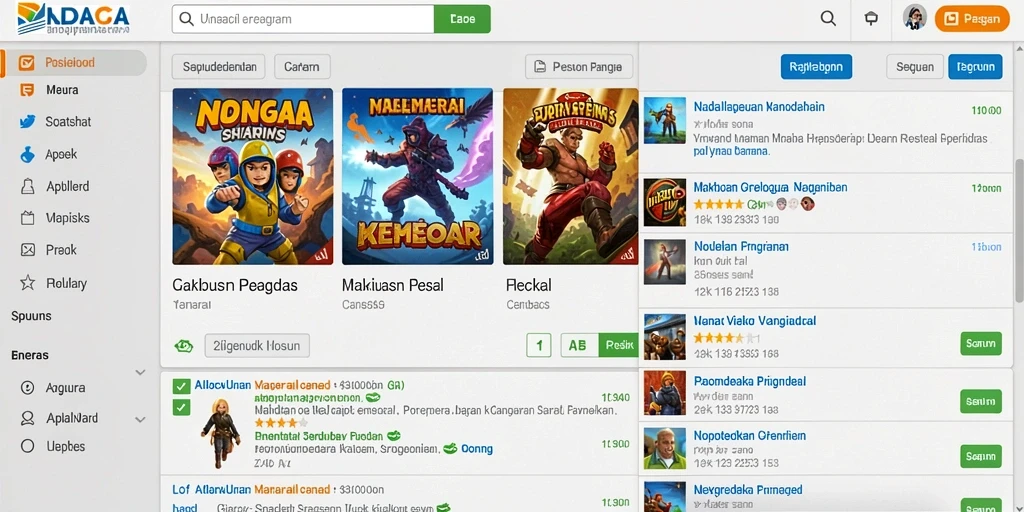Click the Nanat Vieko Vangiadcal thumbnail
The image size is (1024, 512).
(x=665, y=337)
